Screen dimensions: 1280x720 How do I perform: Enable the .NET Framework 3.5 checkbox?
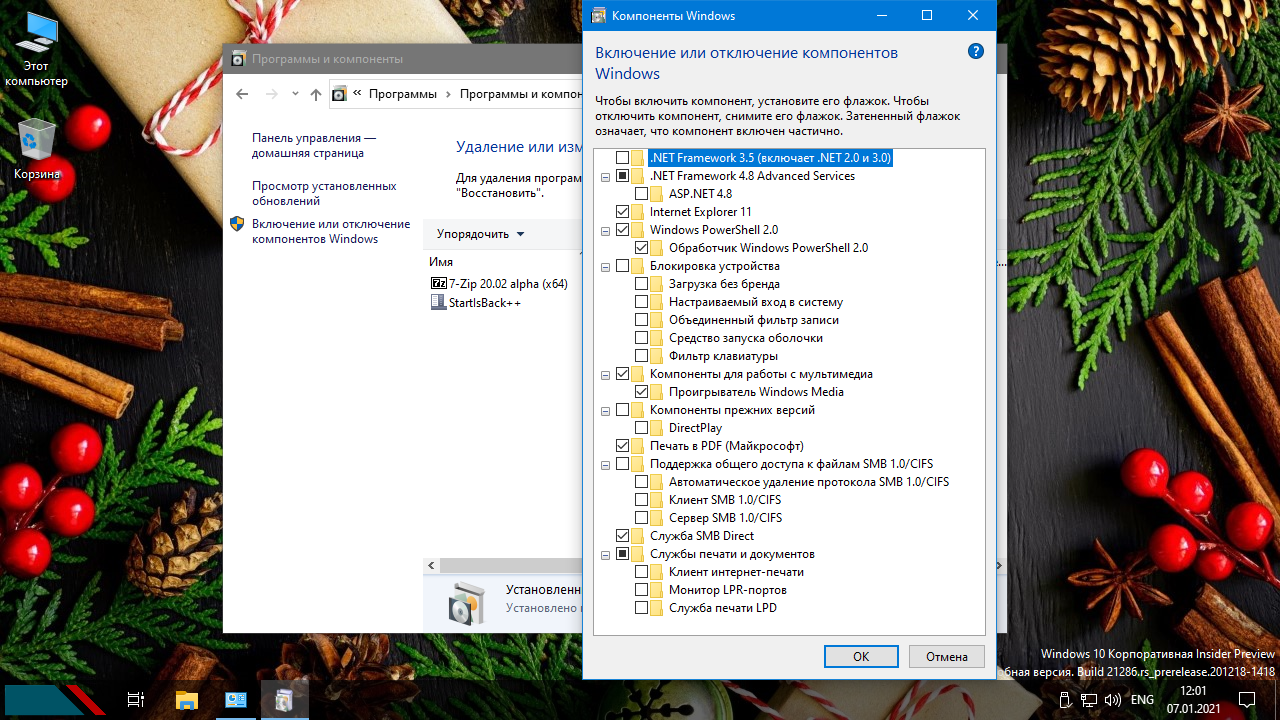click(x=623, y=158)
